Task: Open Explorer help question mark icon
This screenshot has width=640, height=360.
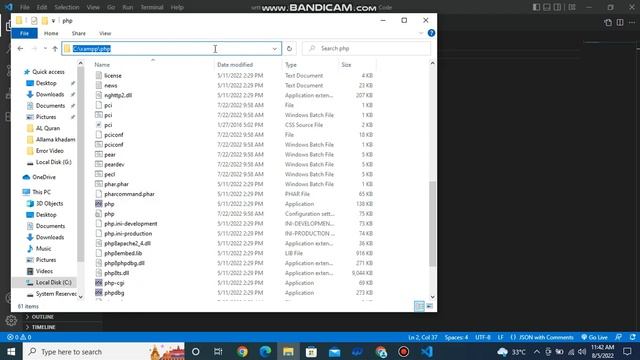Action: (x=431, y=33)
